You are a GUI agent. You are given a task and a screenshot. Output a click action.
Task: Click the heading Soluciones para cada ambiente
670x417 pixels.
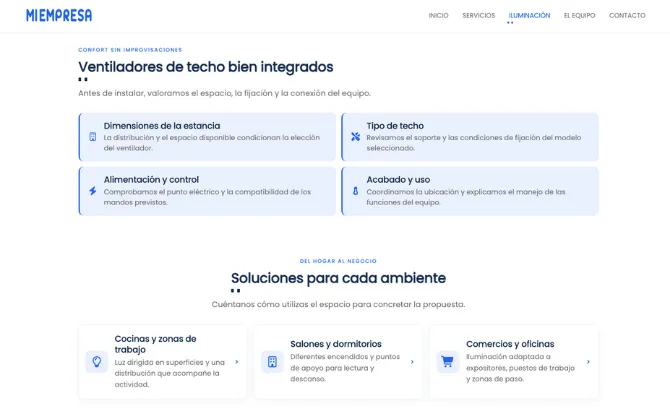tap(338, 278)
